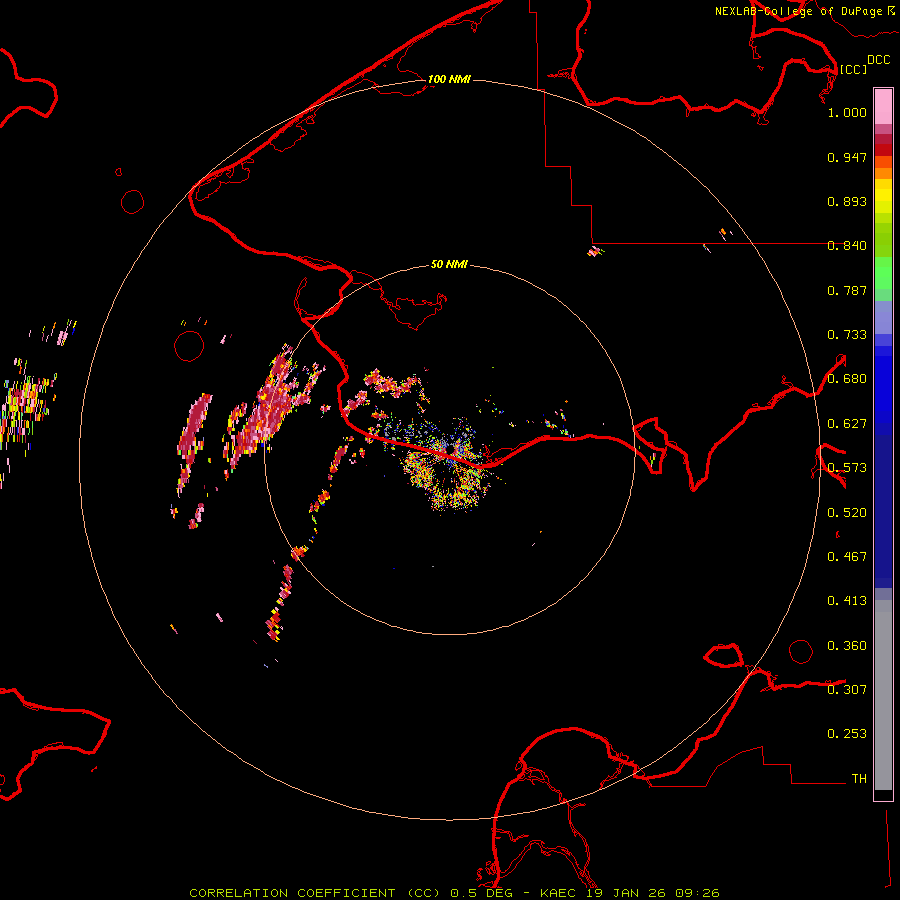Click the TH label on the legend

858,778
